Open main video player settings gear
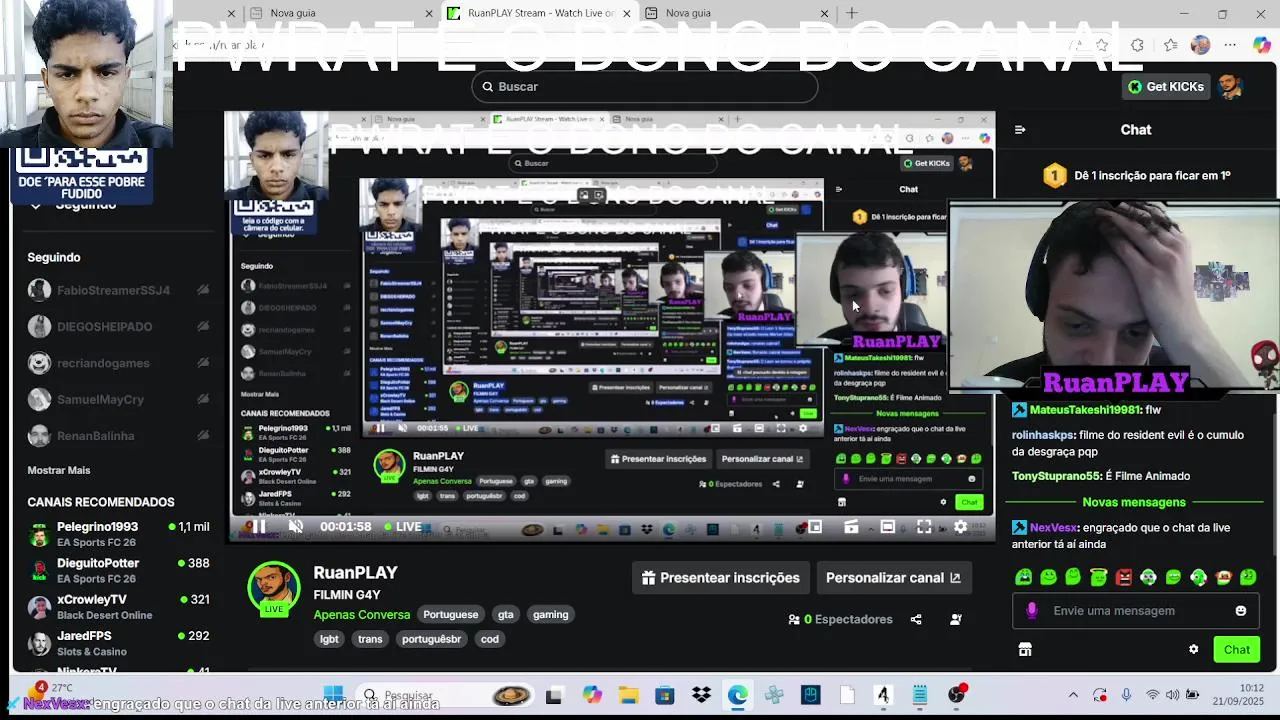 point(960,527)
